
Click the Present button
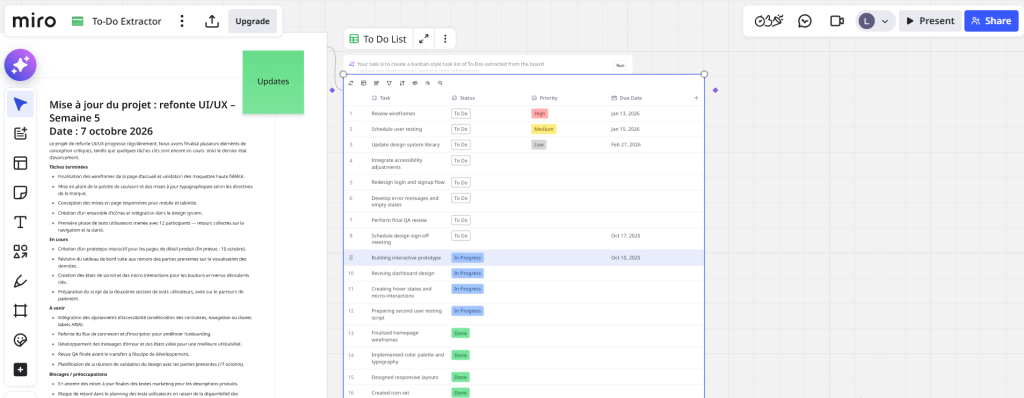point(930,21)
